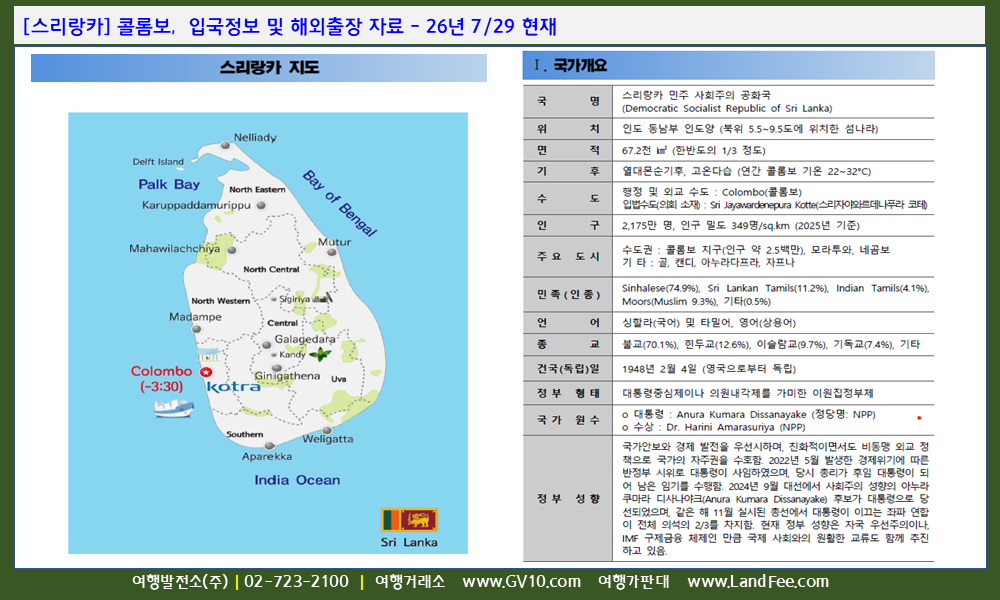The image size is (1000, 600).
Task: Click the 기후 row label
Action: [568, 171]
